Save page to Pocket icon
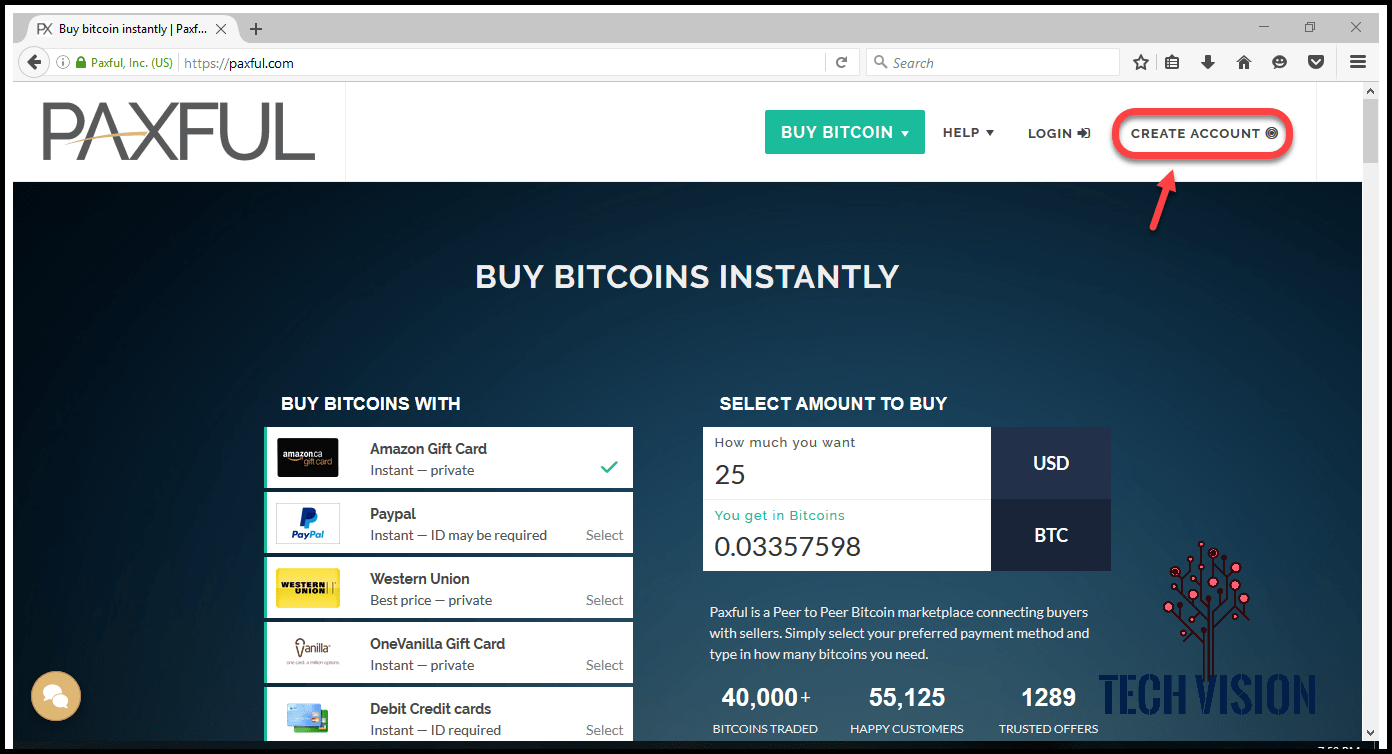1392x754 pixels. coord(1316,62)
